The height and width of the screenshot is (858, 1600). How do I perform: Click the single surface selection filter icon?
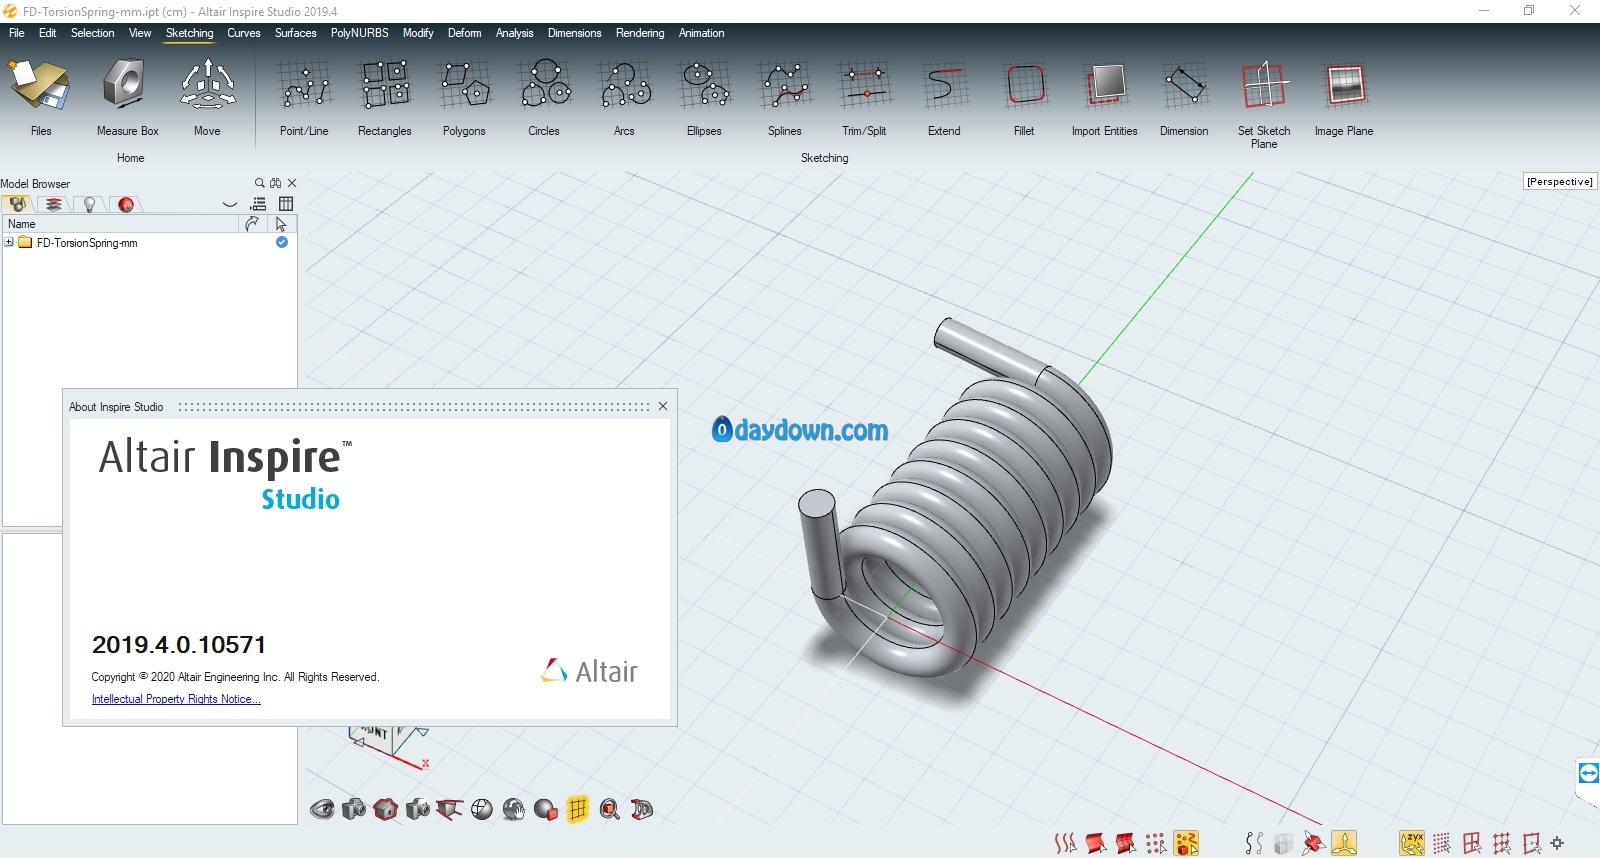1096,844
